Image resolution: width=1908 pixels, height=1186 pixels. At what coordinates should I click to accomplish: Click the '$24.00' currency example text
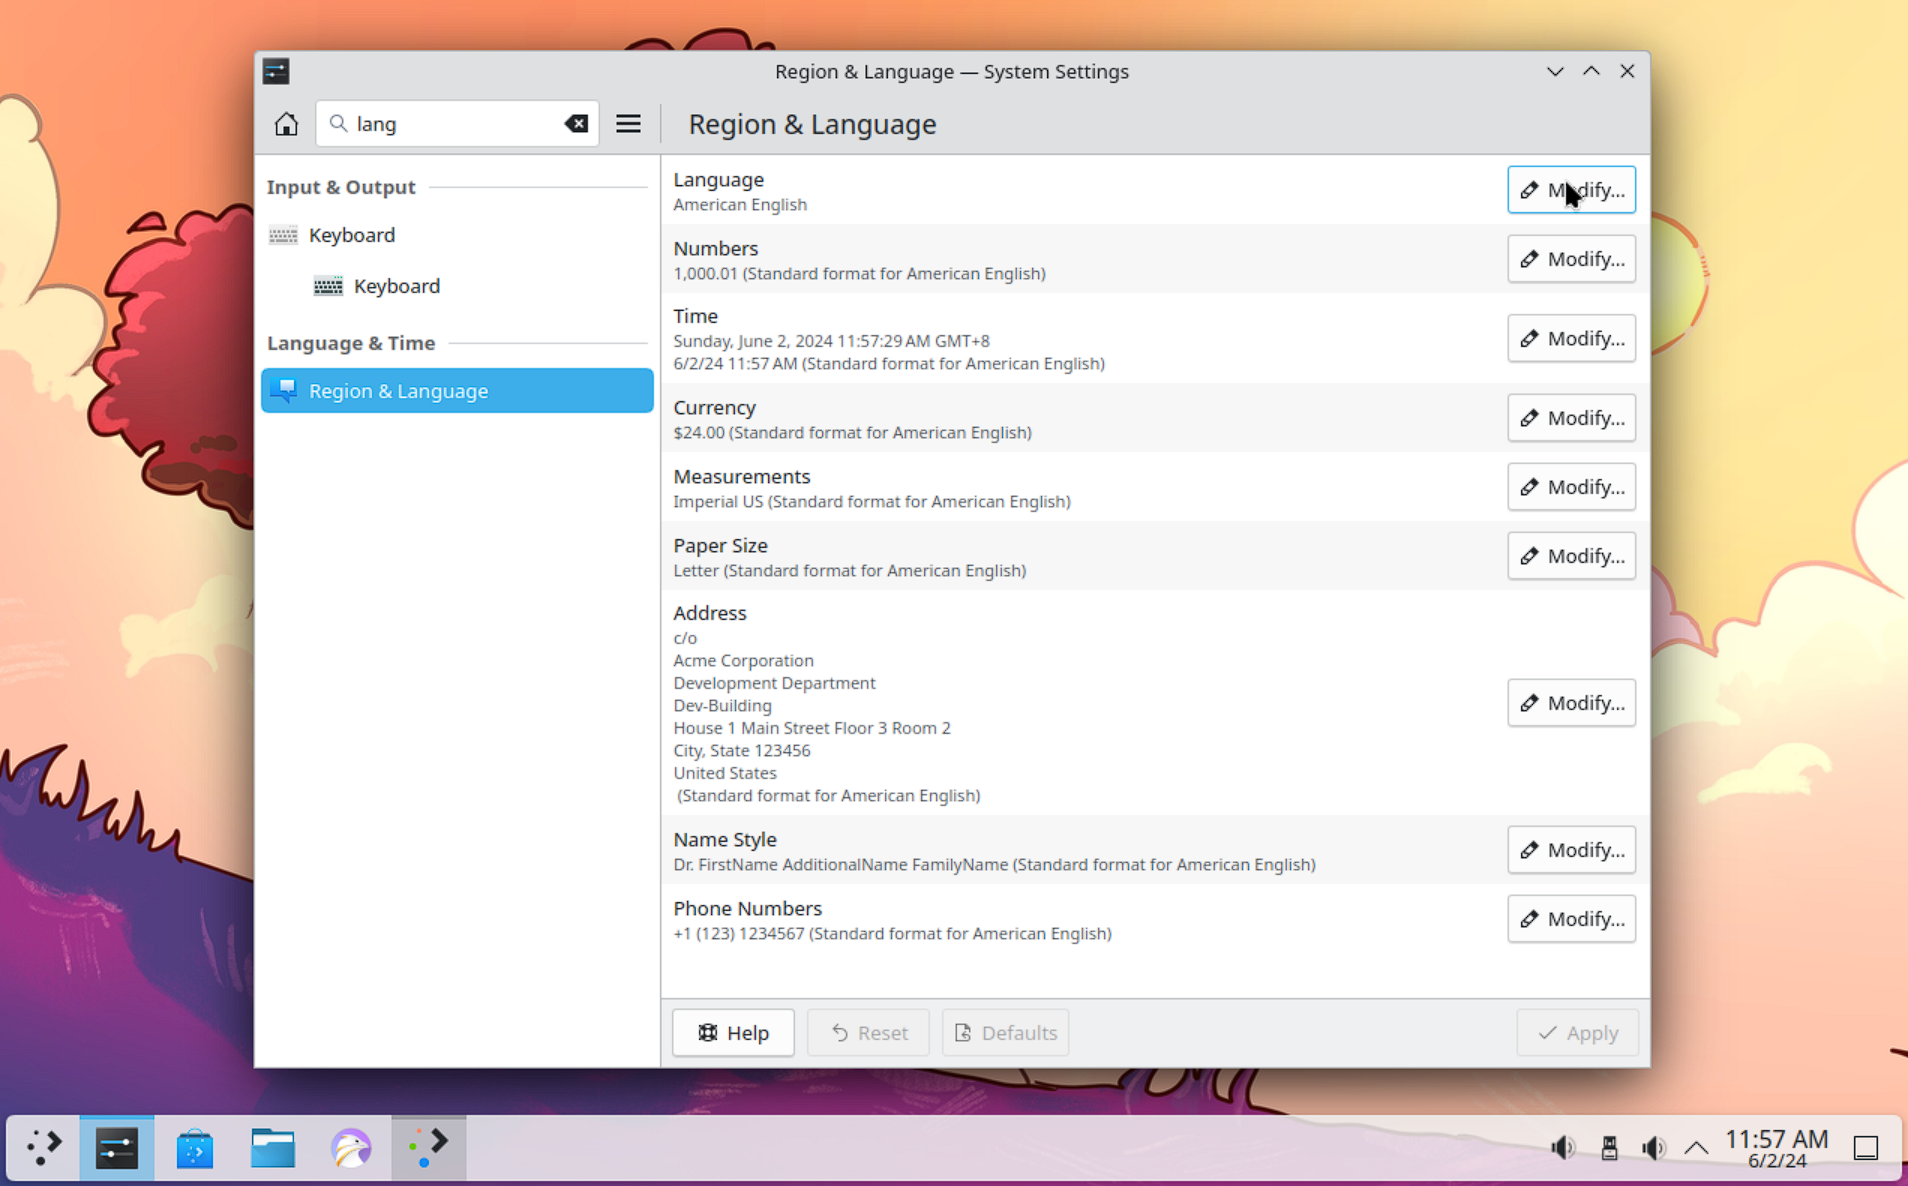[x=699, y=433]
